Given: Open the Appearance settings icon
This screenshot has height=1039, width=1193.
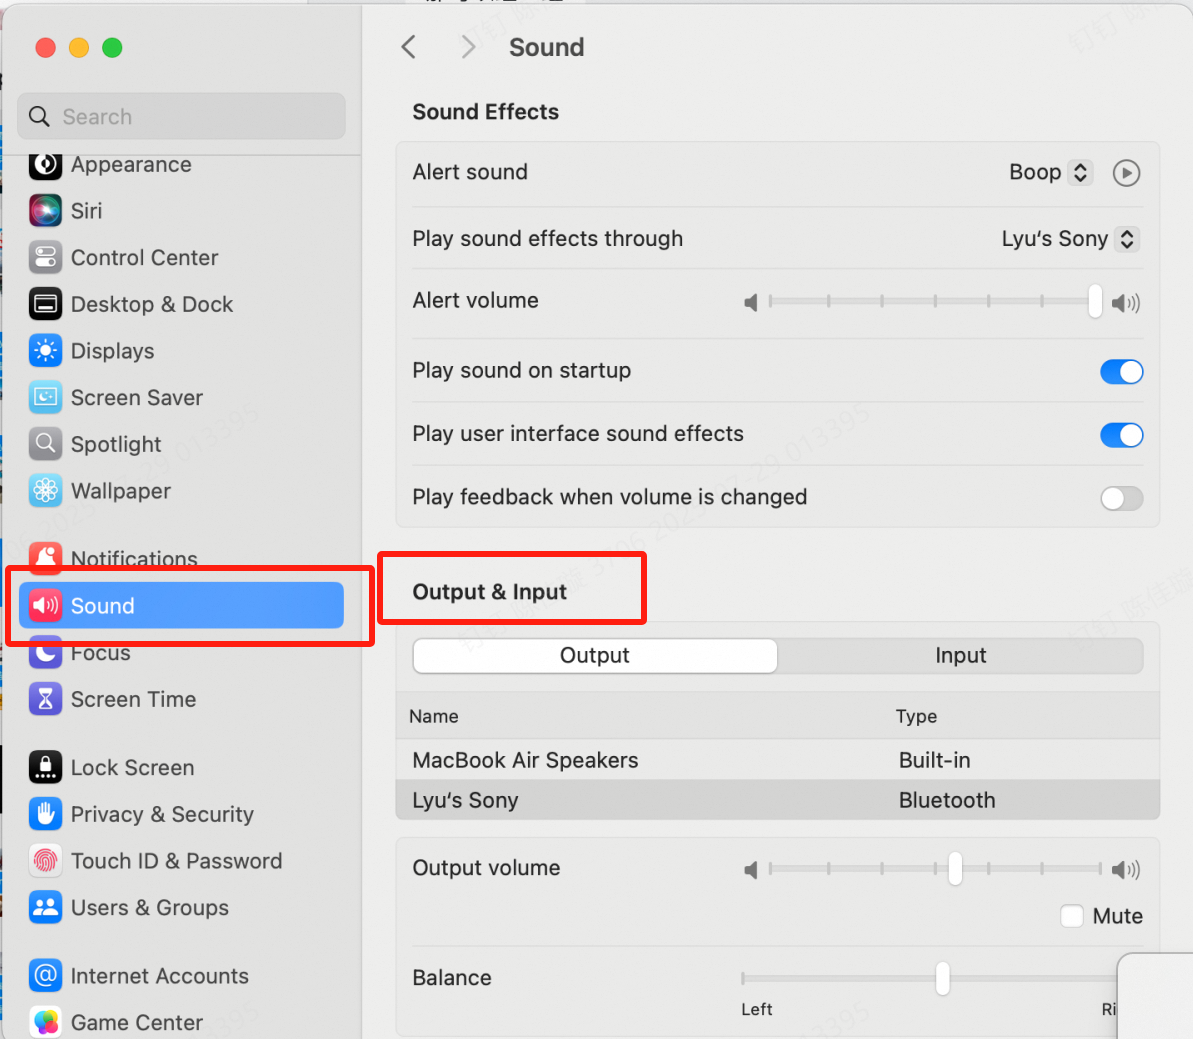Looking at the screenshot, I should (x=46, y=164).
